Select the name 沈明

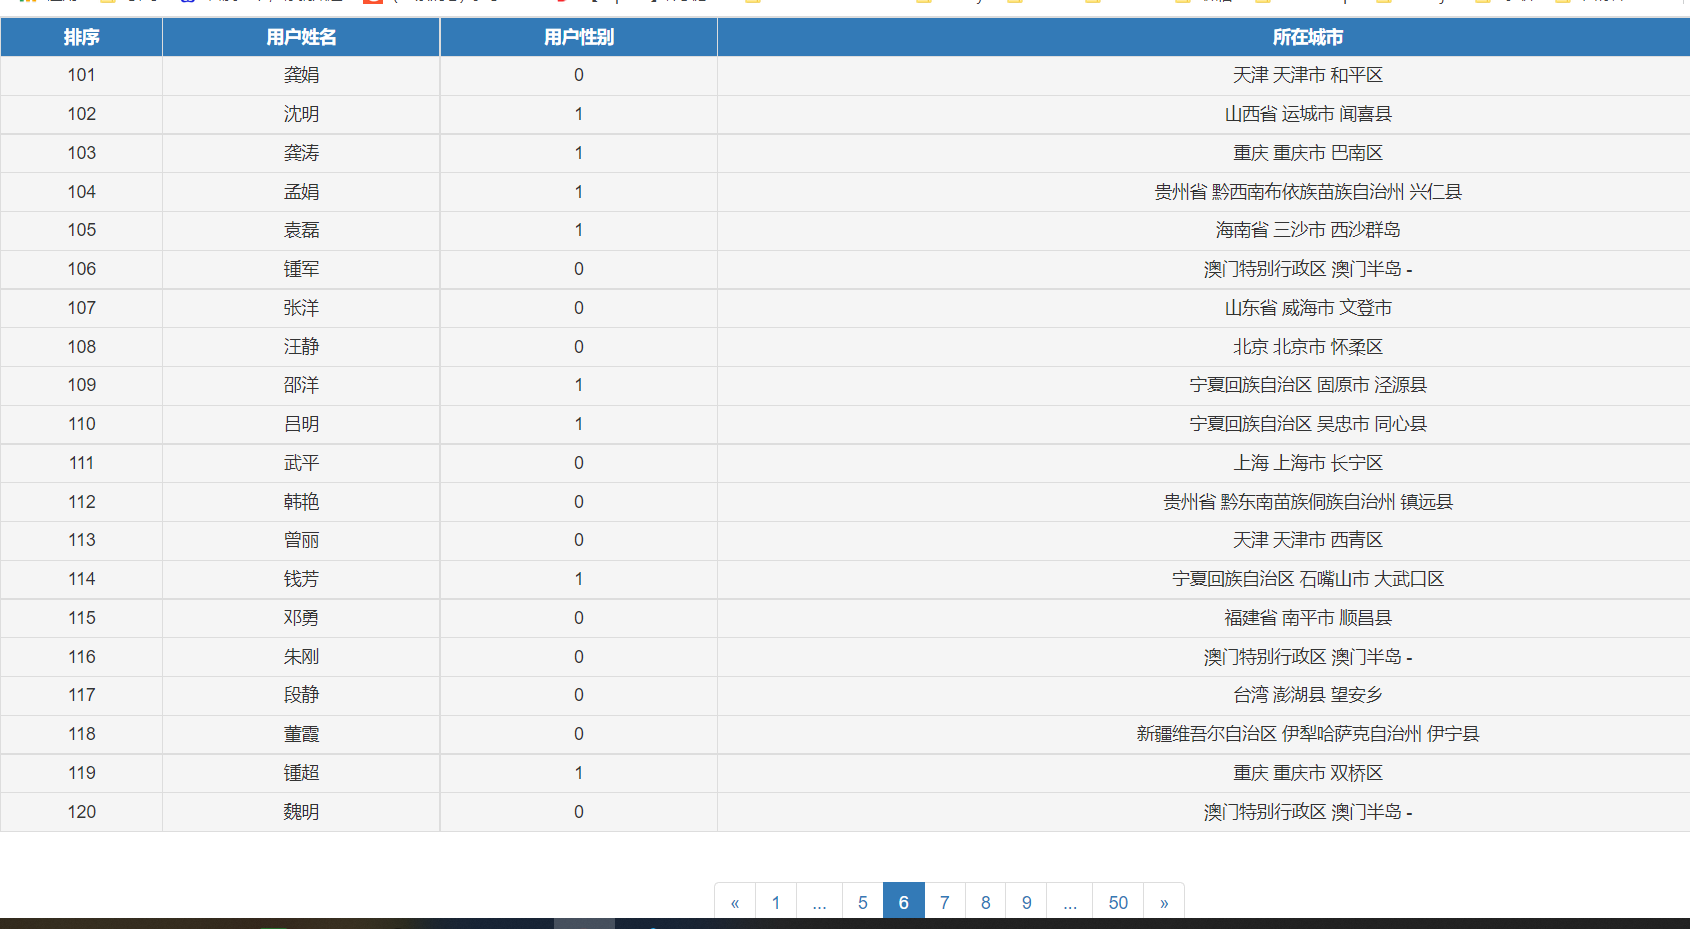click(301, 114)
